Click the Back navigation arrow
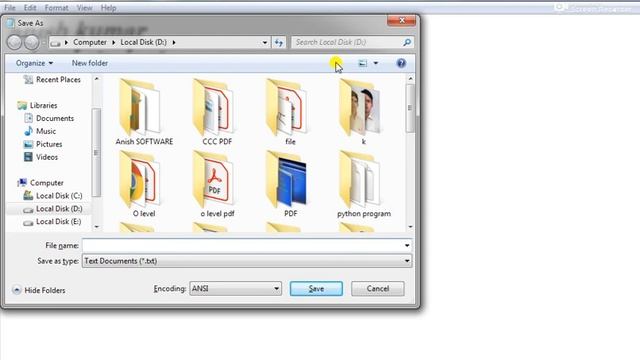The height and width of the screenshot is (360, 640). click(x=15, y=42)
